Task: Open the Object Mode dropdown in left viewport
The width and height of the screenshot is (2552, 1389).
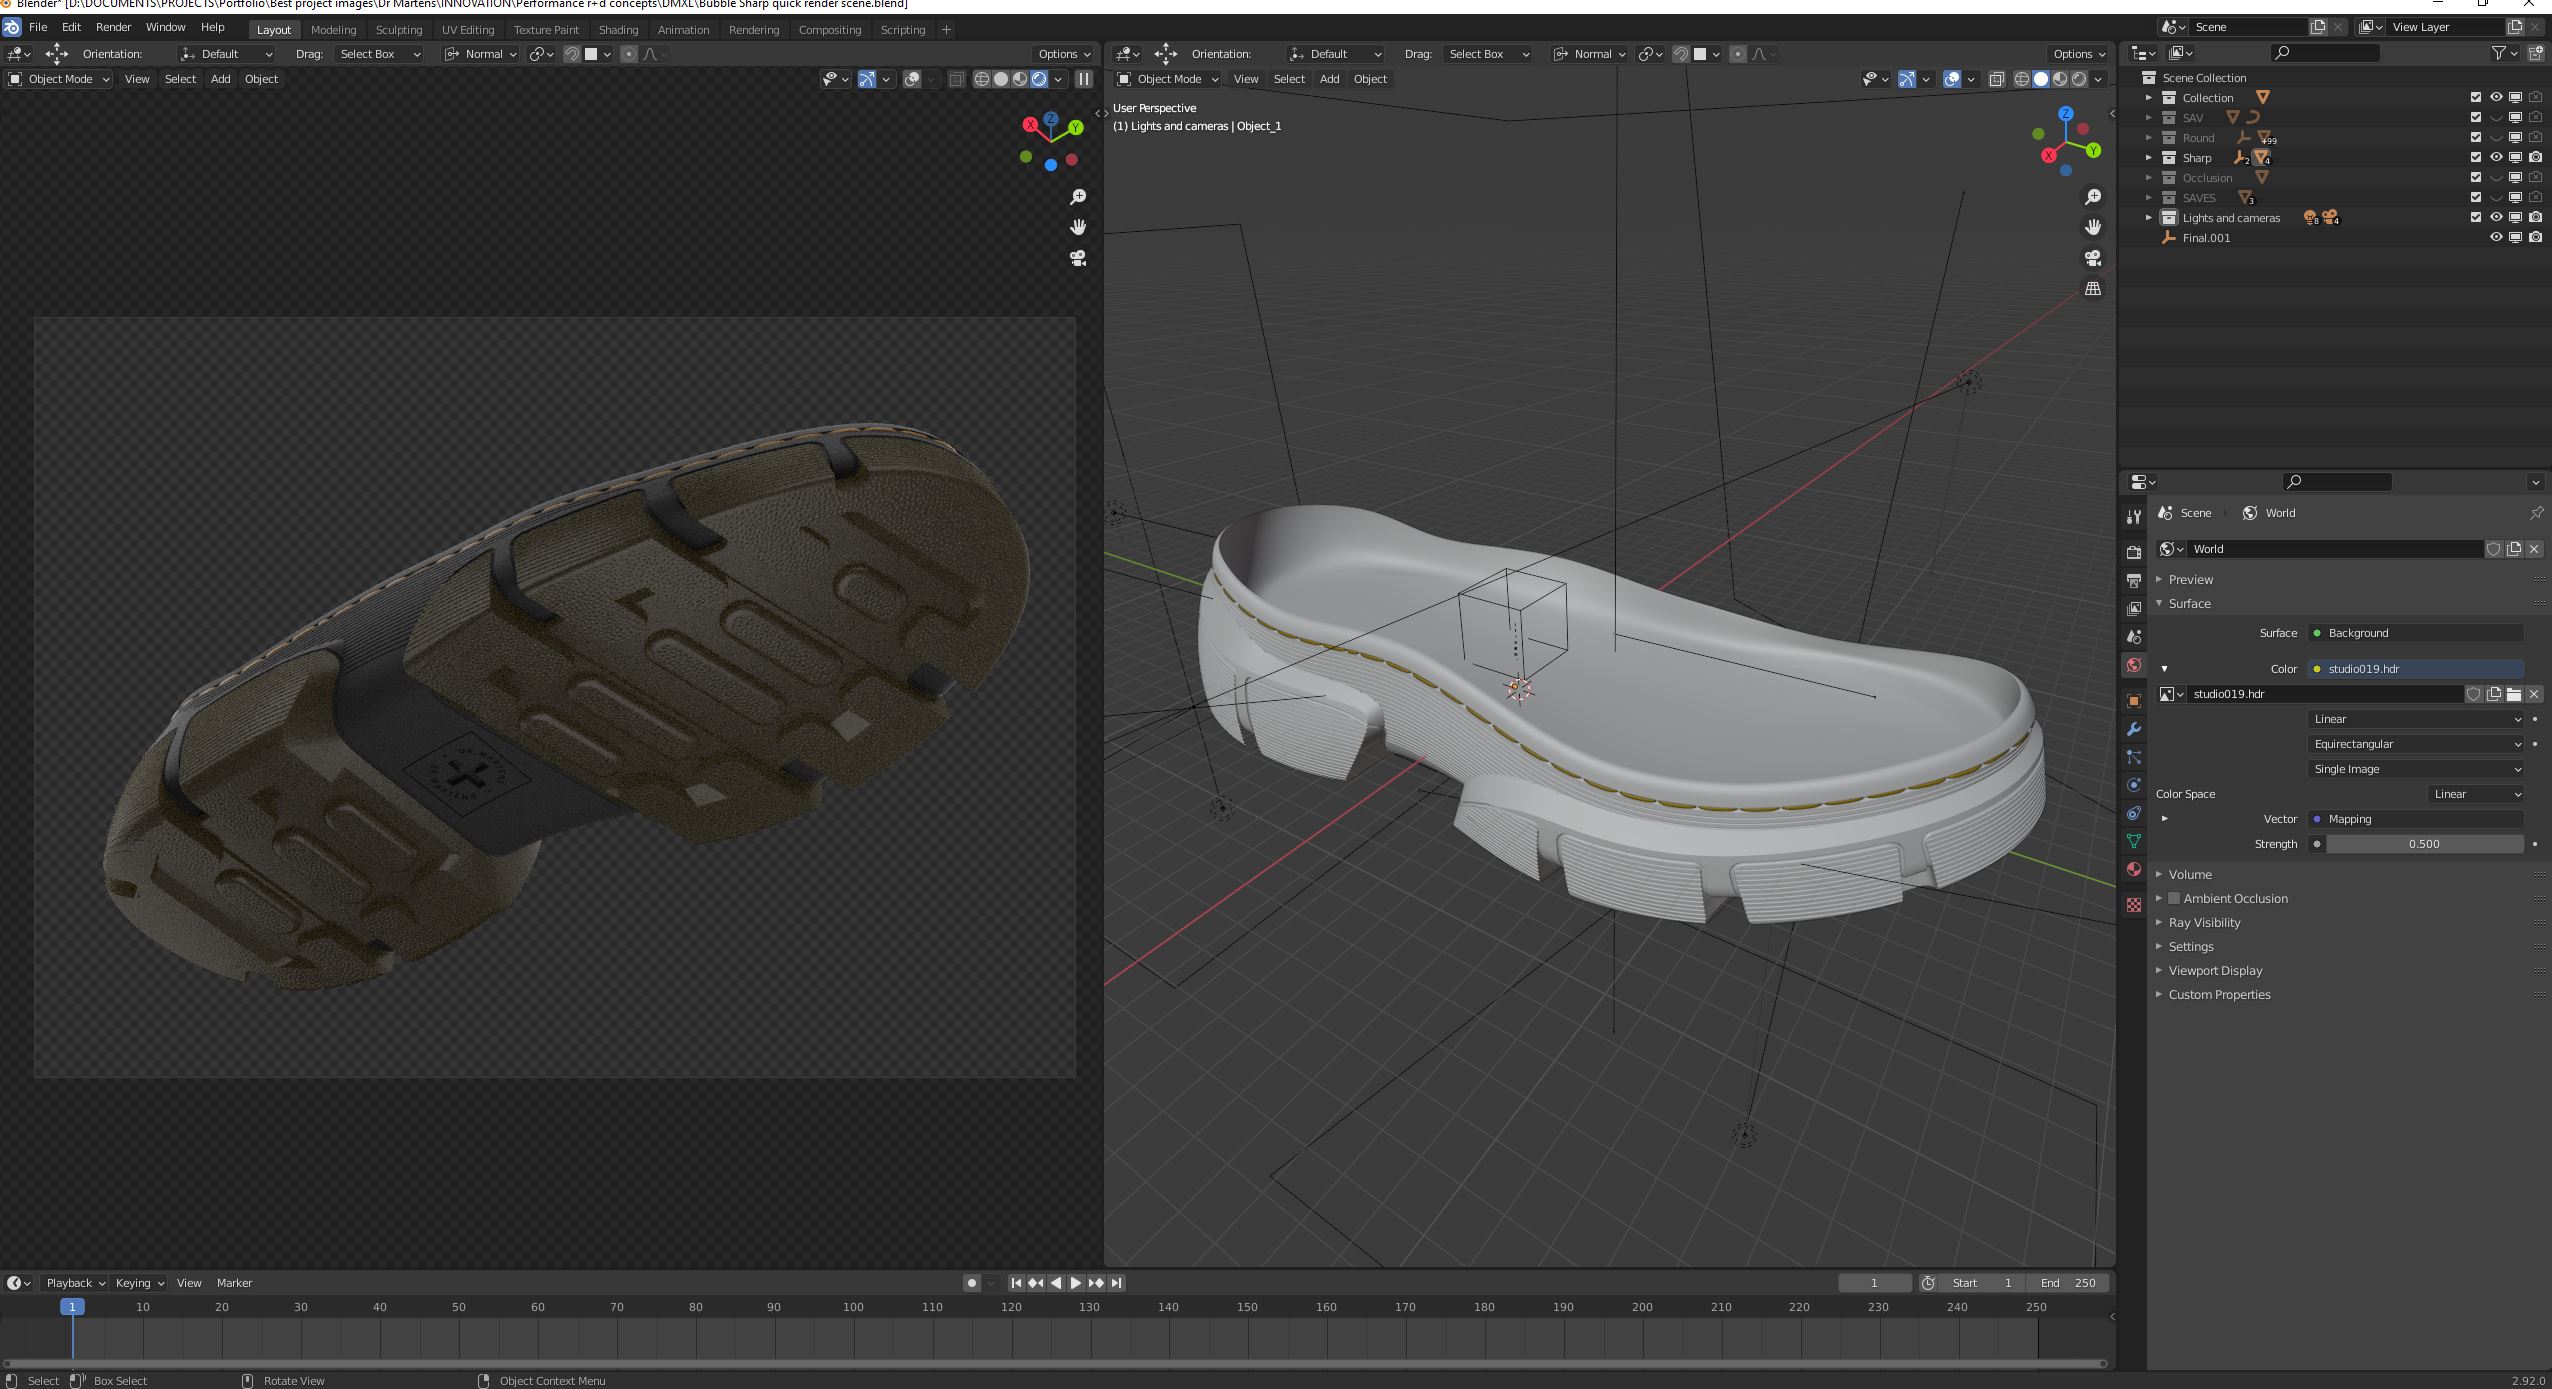Action: coord(60,79)
